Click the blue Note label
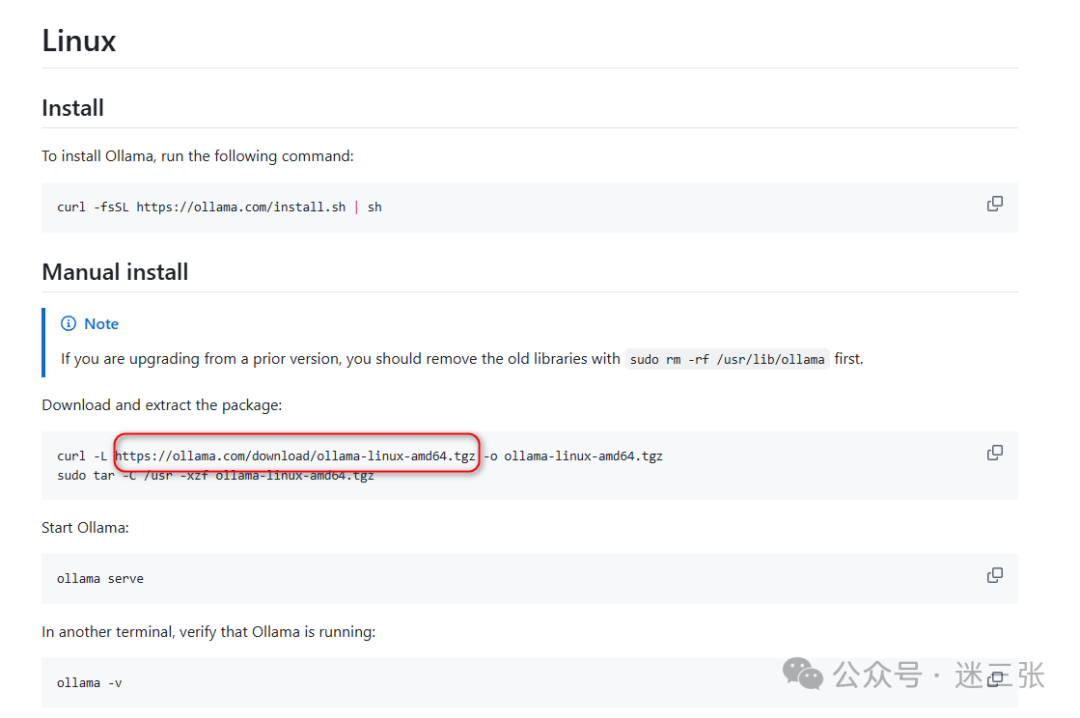 (101, 324)
